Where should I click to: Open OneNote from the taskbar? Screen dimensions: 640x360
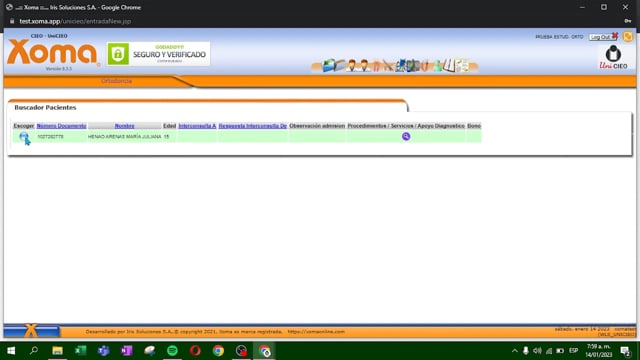[126, 351]
